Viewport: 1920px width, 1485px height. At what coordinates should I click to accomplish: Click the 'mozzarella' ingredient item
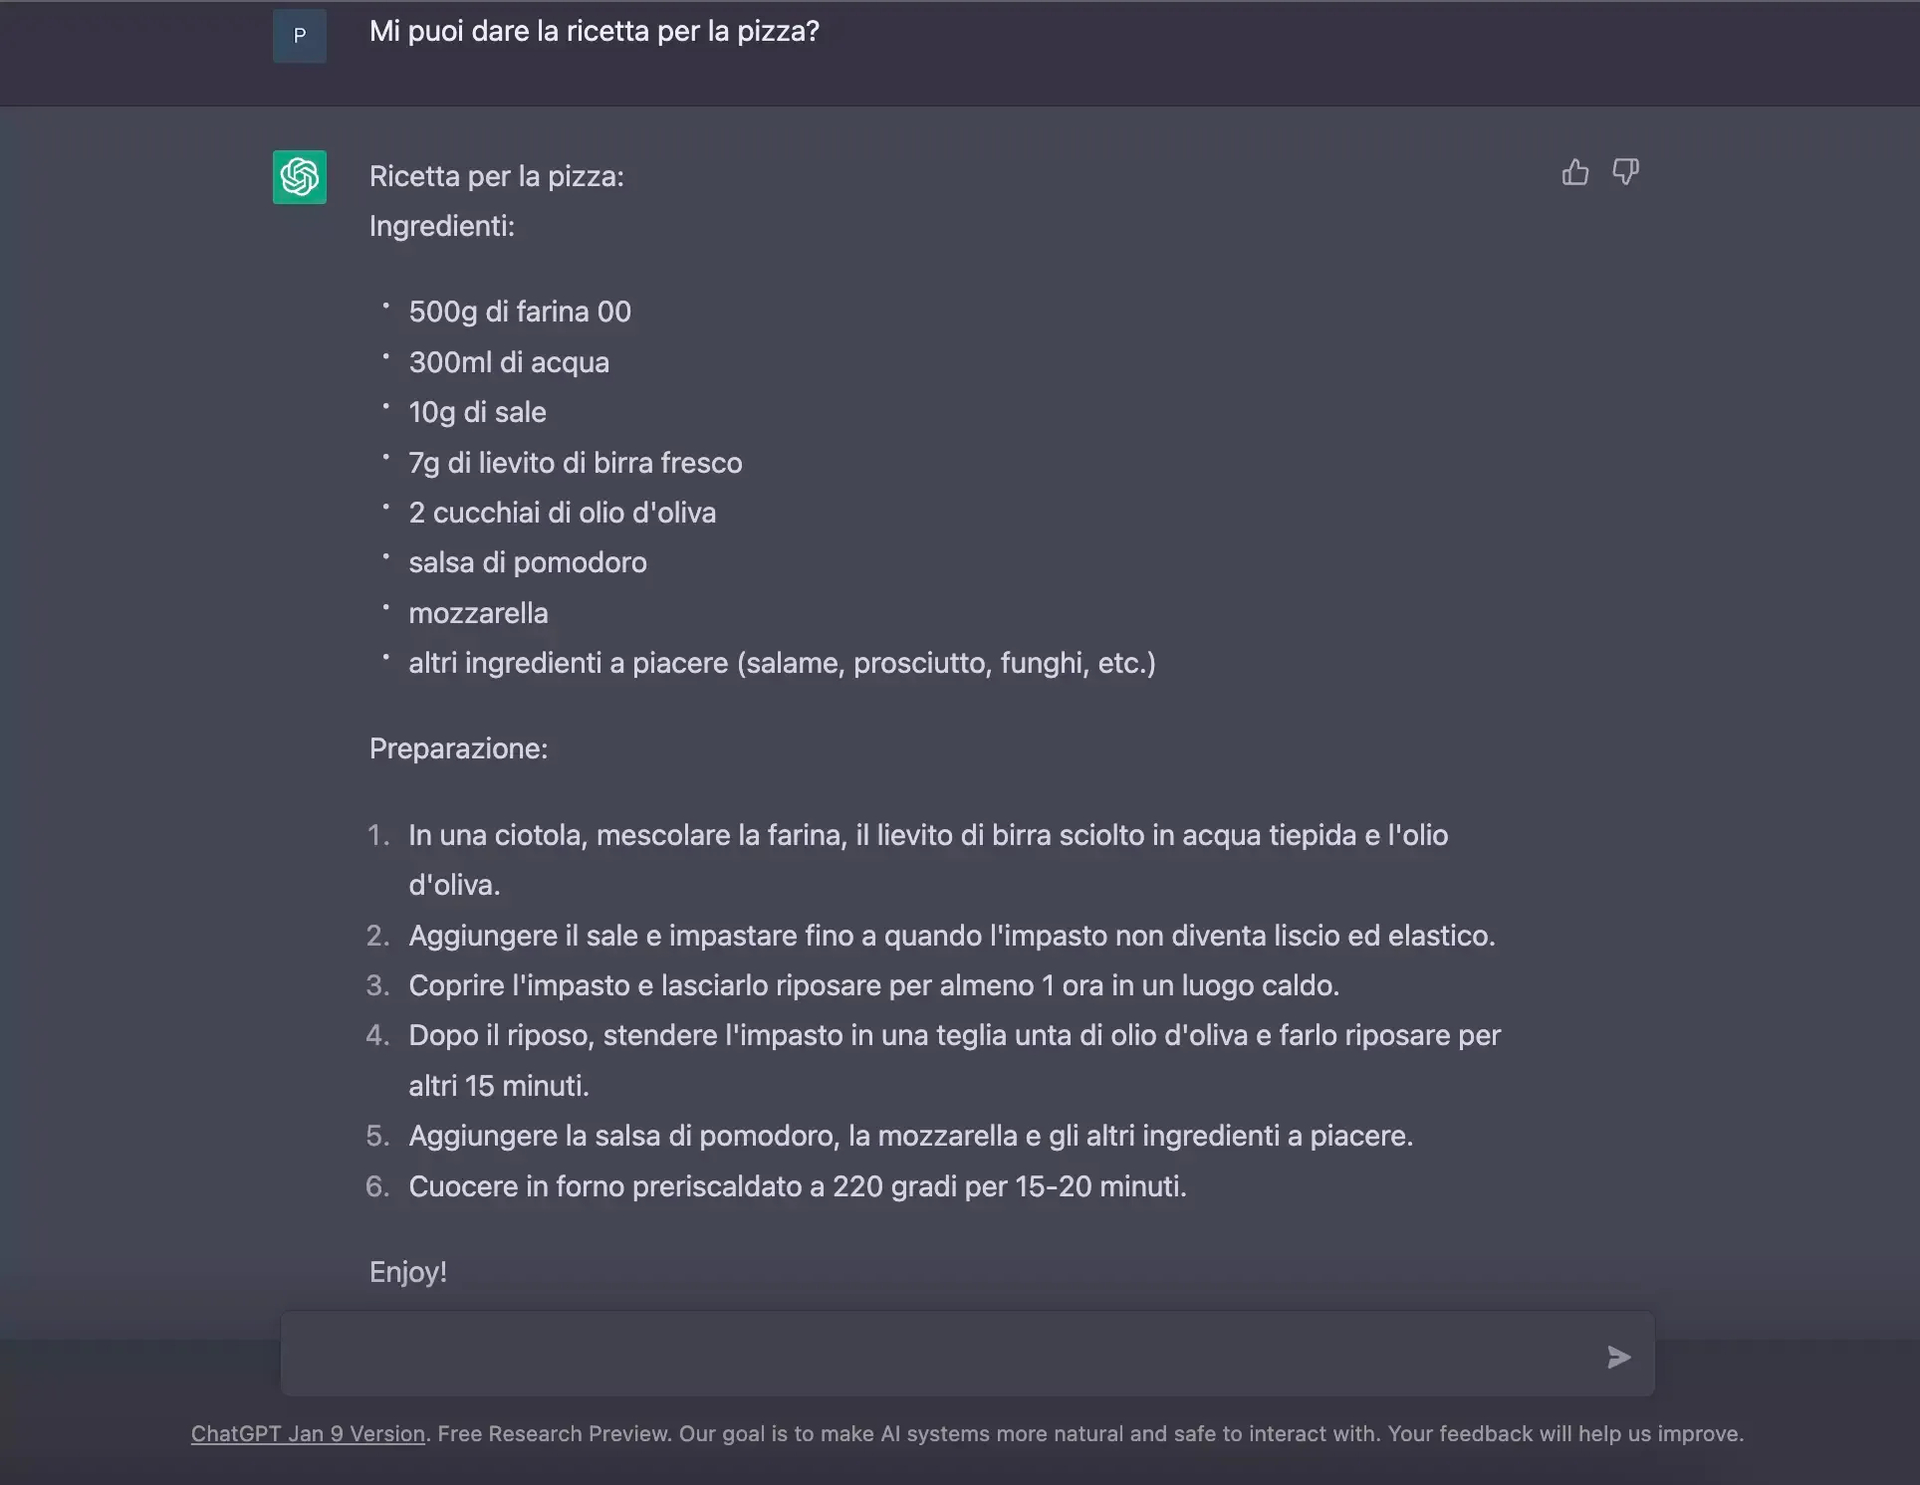478,613
